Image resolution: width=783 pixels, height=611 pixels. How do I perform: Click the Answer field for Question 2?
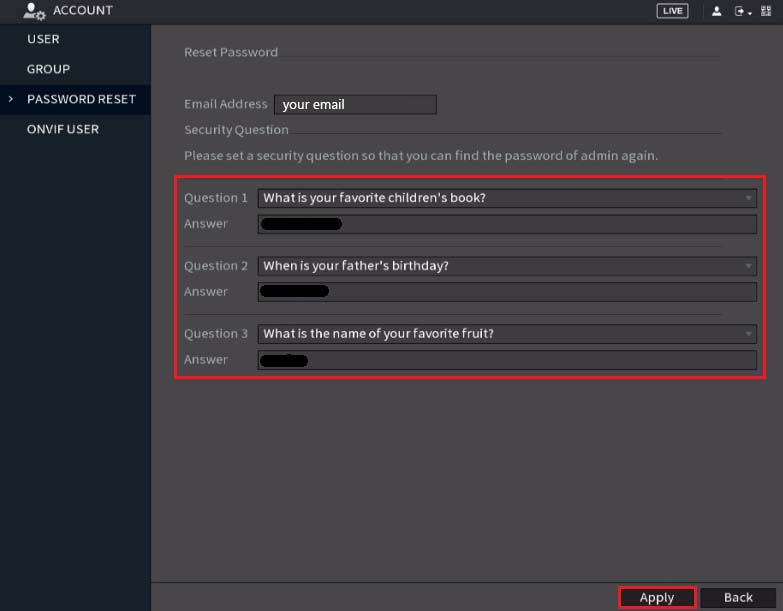tap(507, 292)
